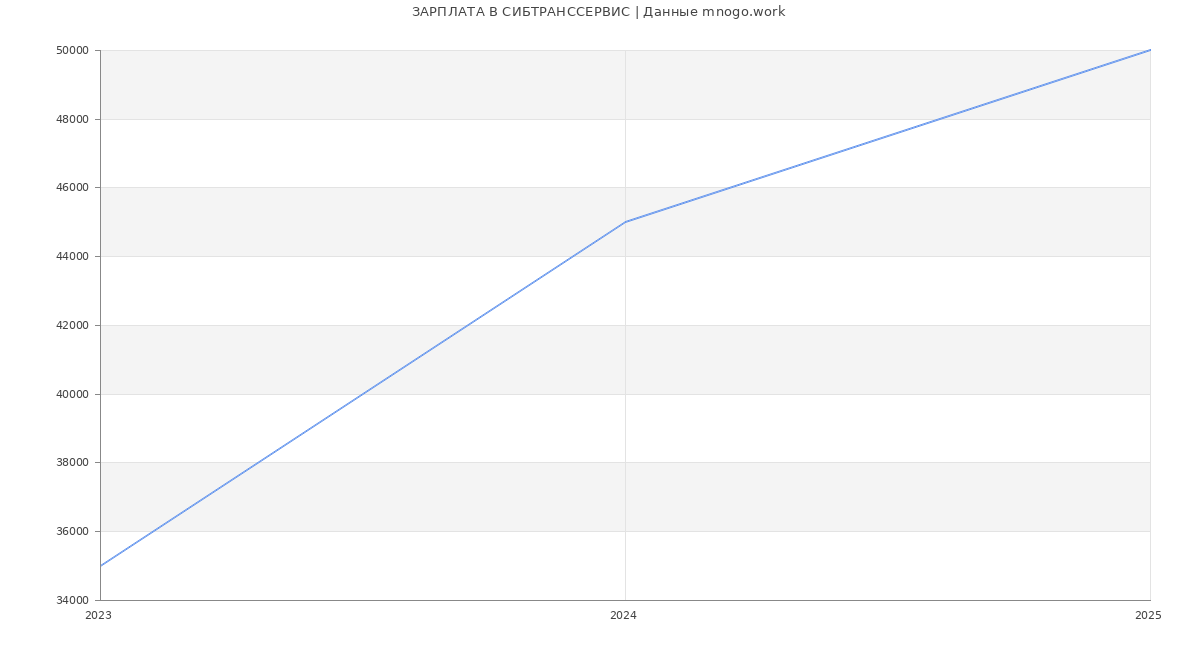Click the 2024 x-axis label
Screen dimensions: 1200x650
coord(623,616)
